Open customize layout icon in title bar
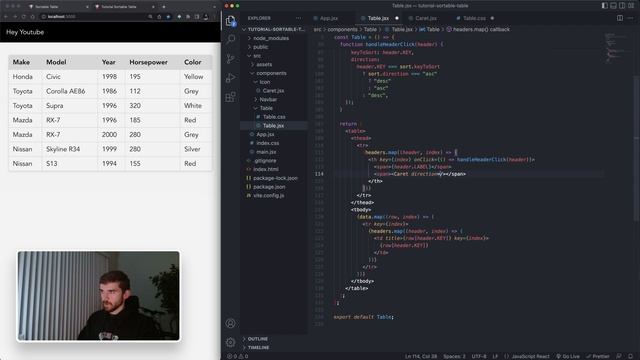640x360 pixels. [631, 6]
